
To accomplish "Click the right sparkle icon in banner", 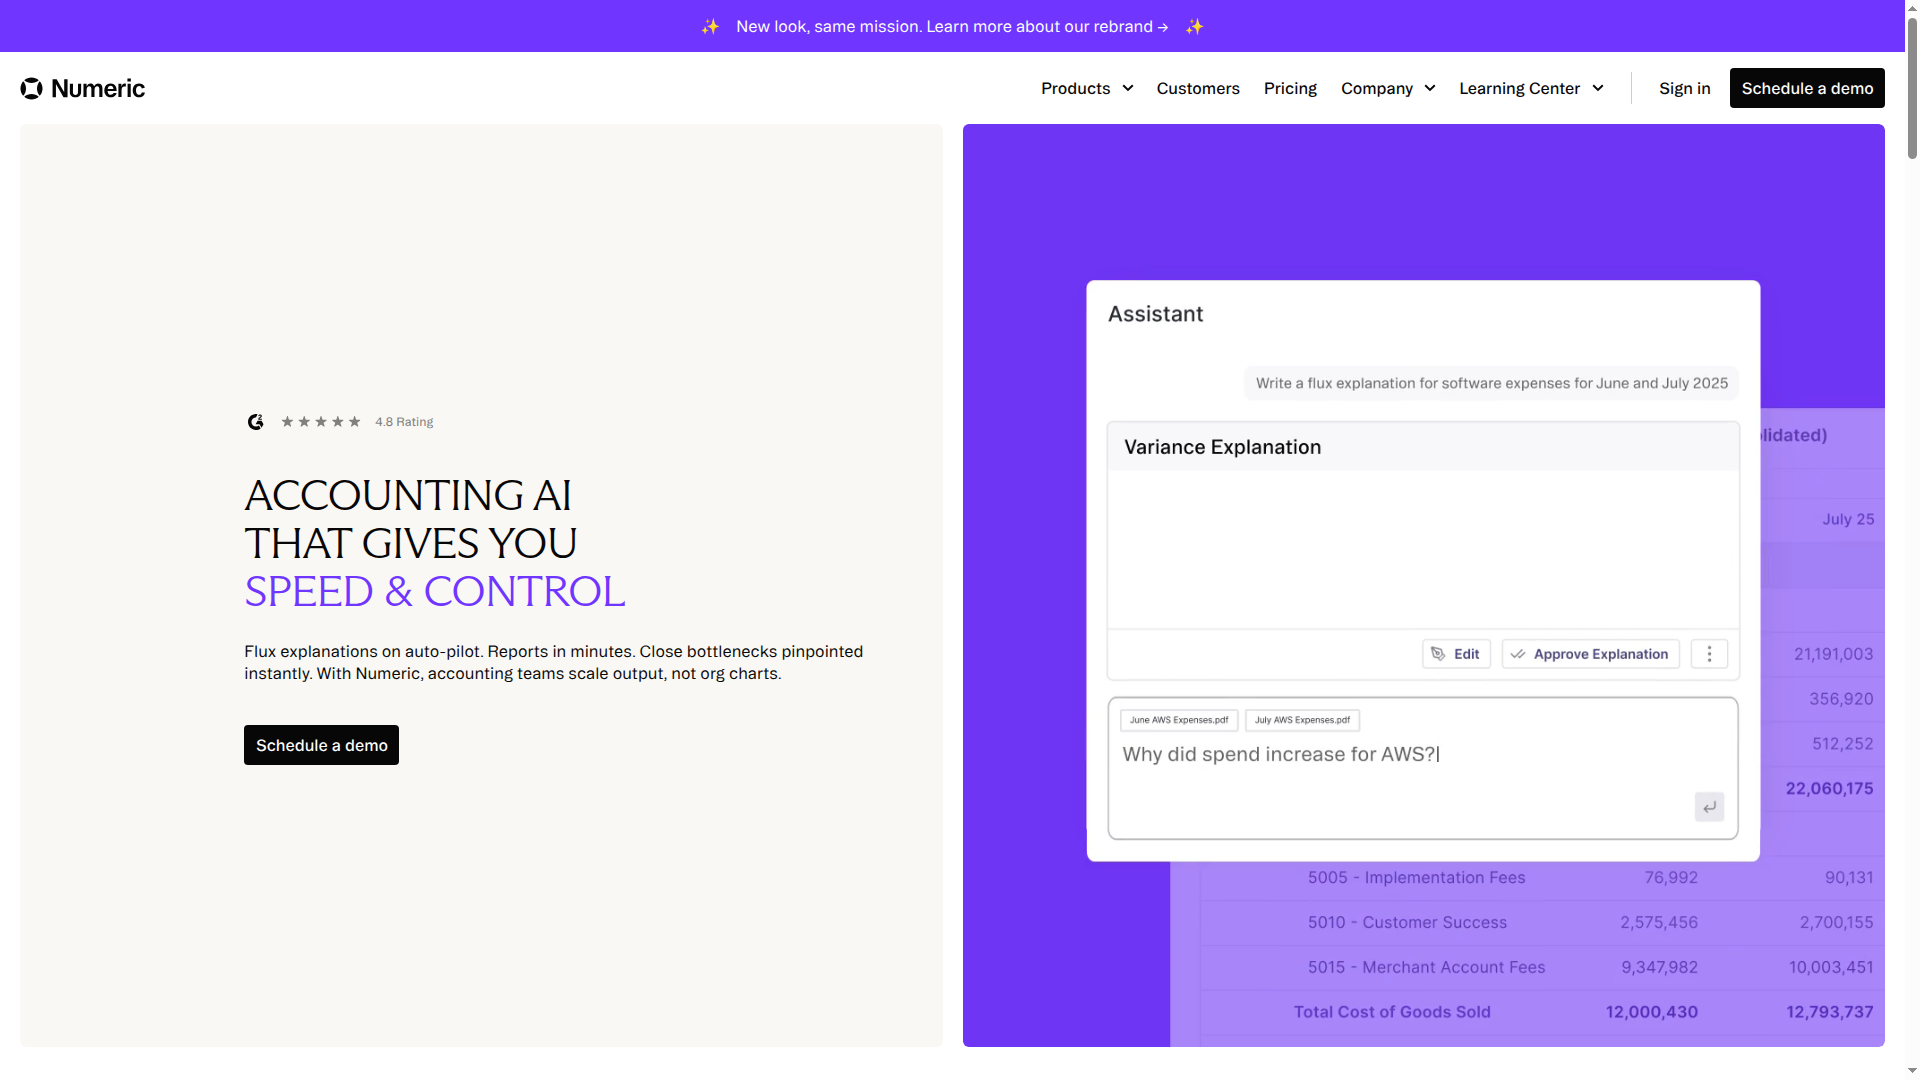I will click(1194, 27).
